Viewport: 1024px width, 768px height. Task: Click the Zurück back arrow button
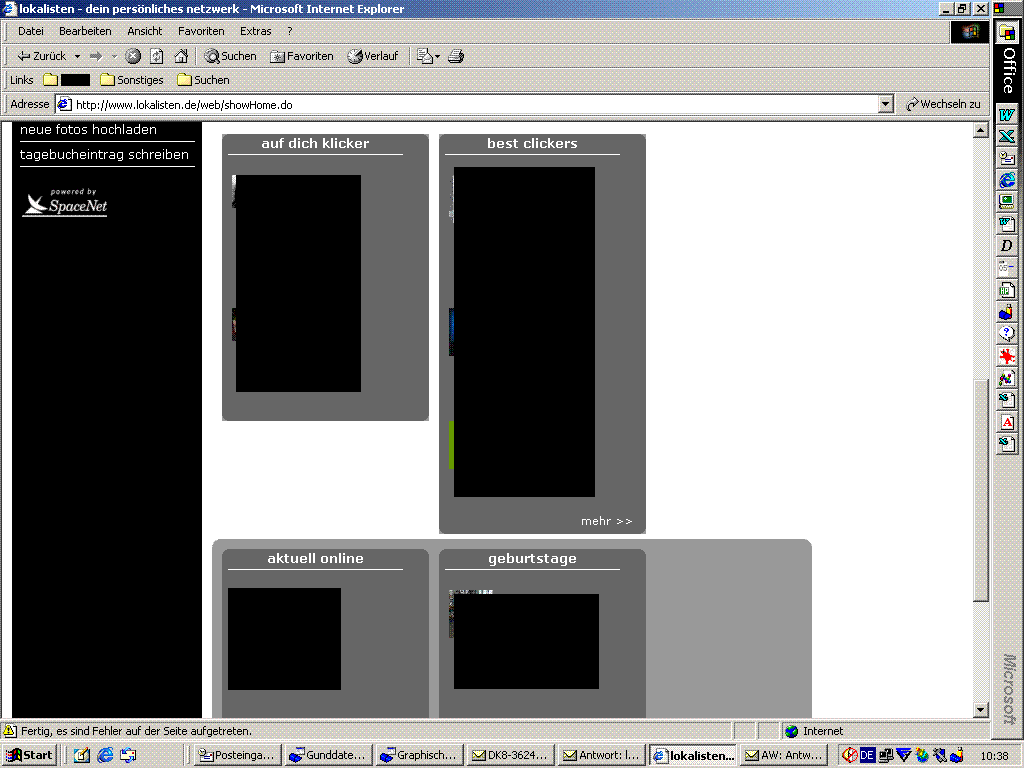[x=40, y=56]
